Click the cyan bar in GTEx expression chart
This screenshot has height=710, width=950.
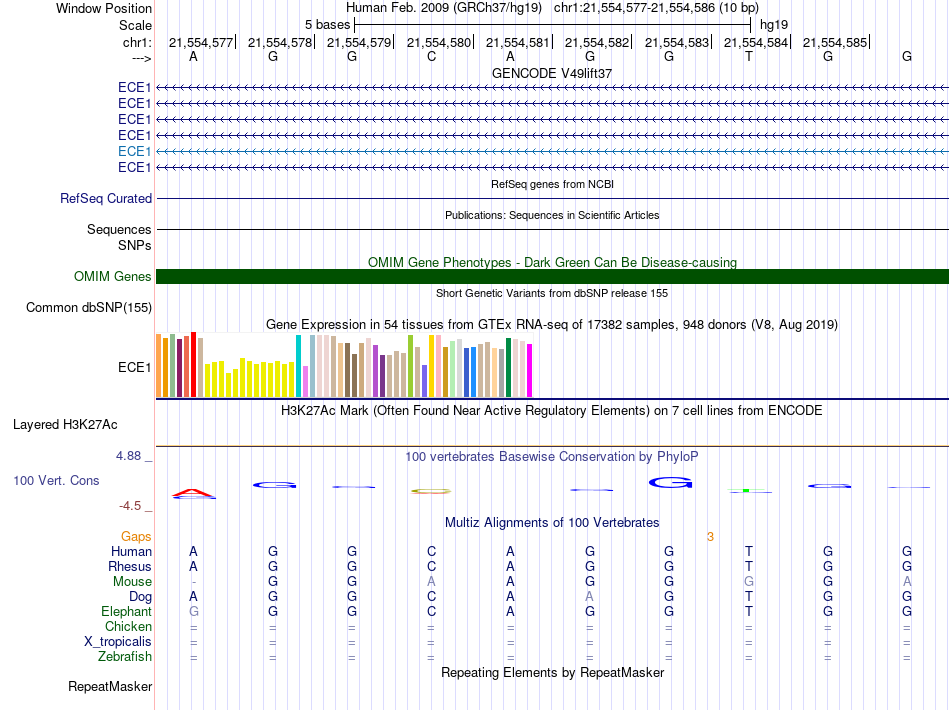click(x=299, y=366)
